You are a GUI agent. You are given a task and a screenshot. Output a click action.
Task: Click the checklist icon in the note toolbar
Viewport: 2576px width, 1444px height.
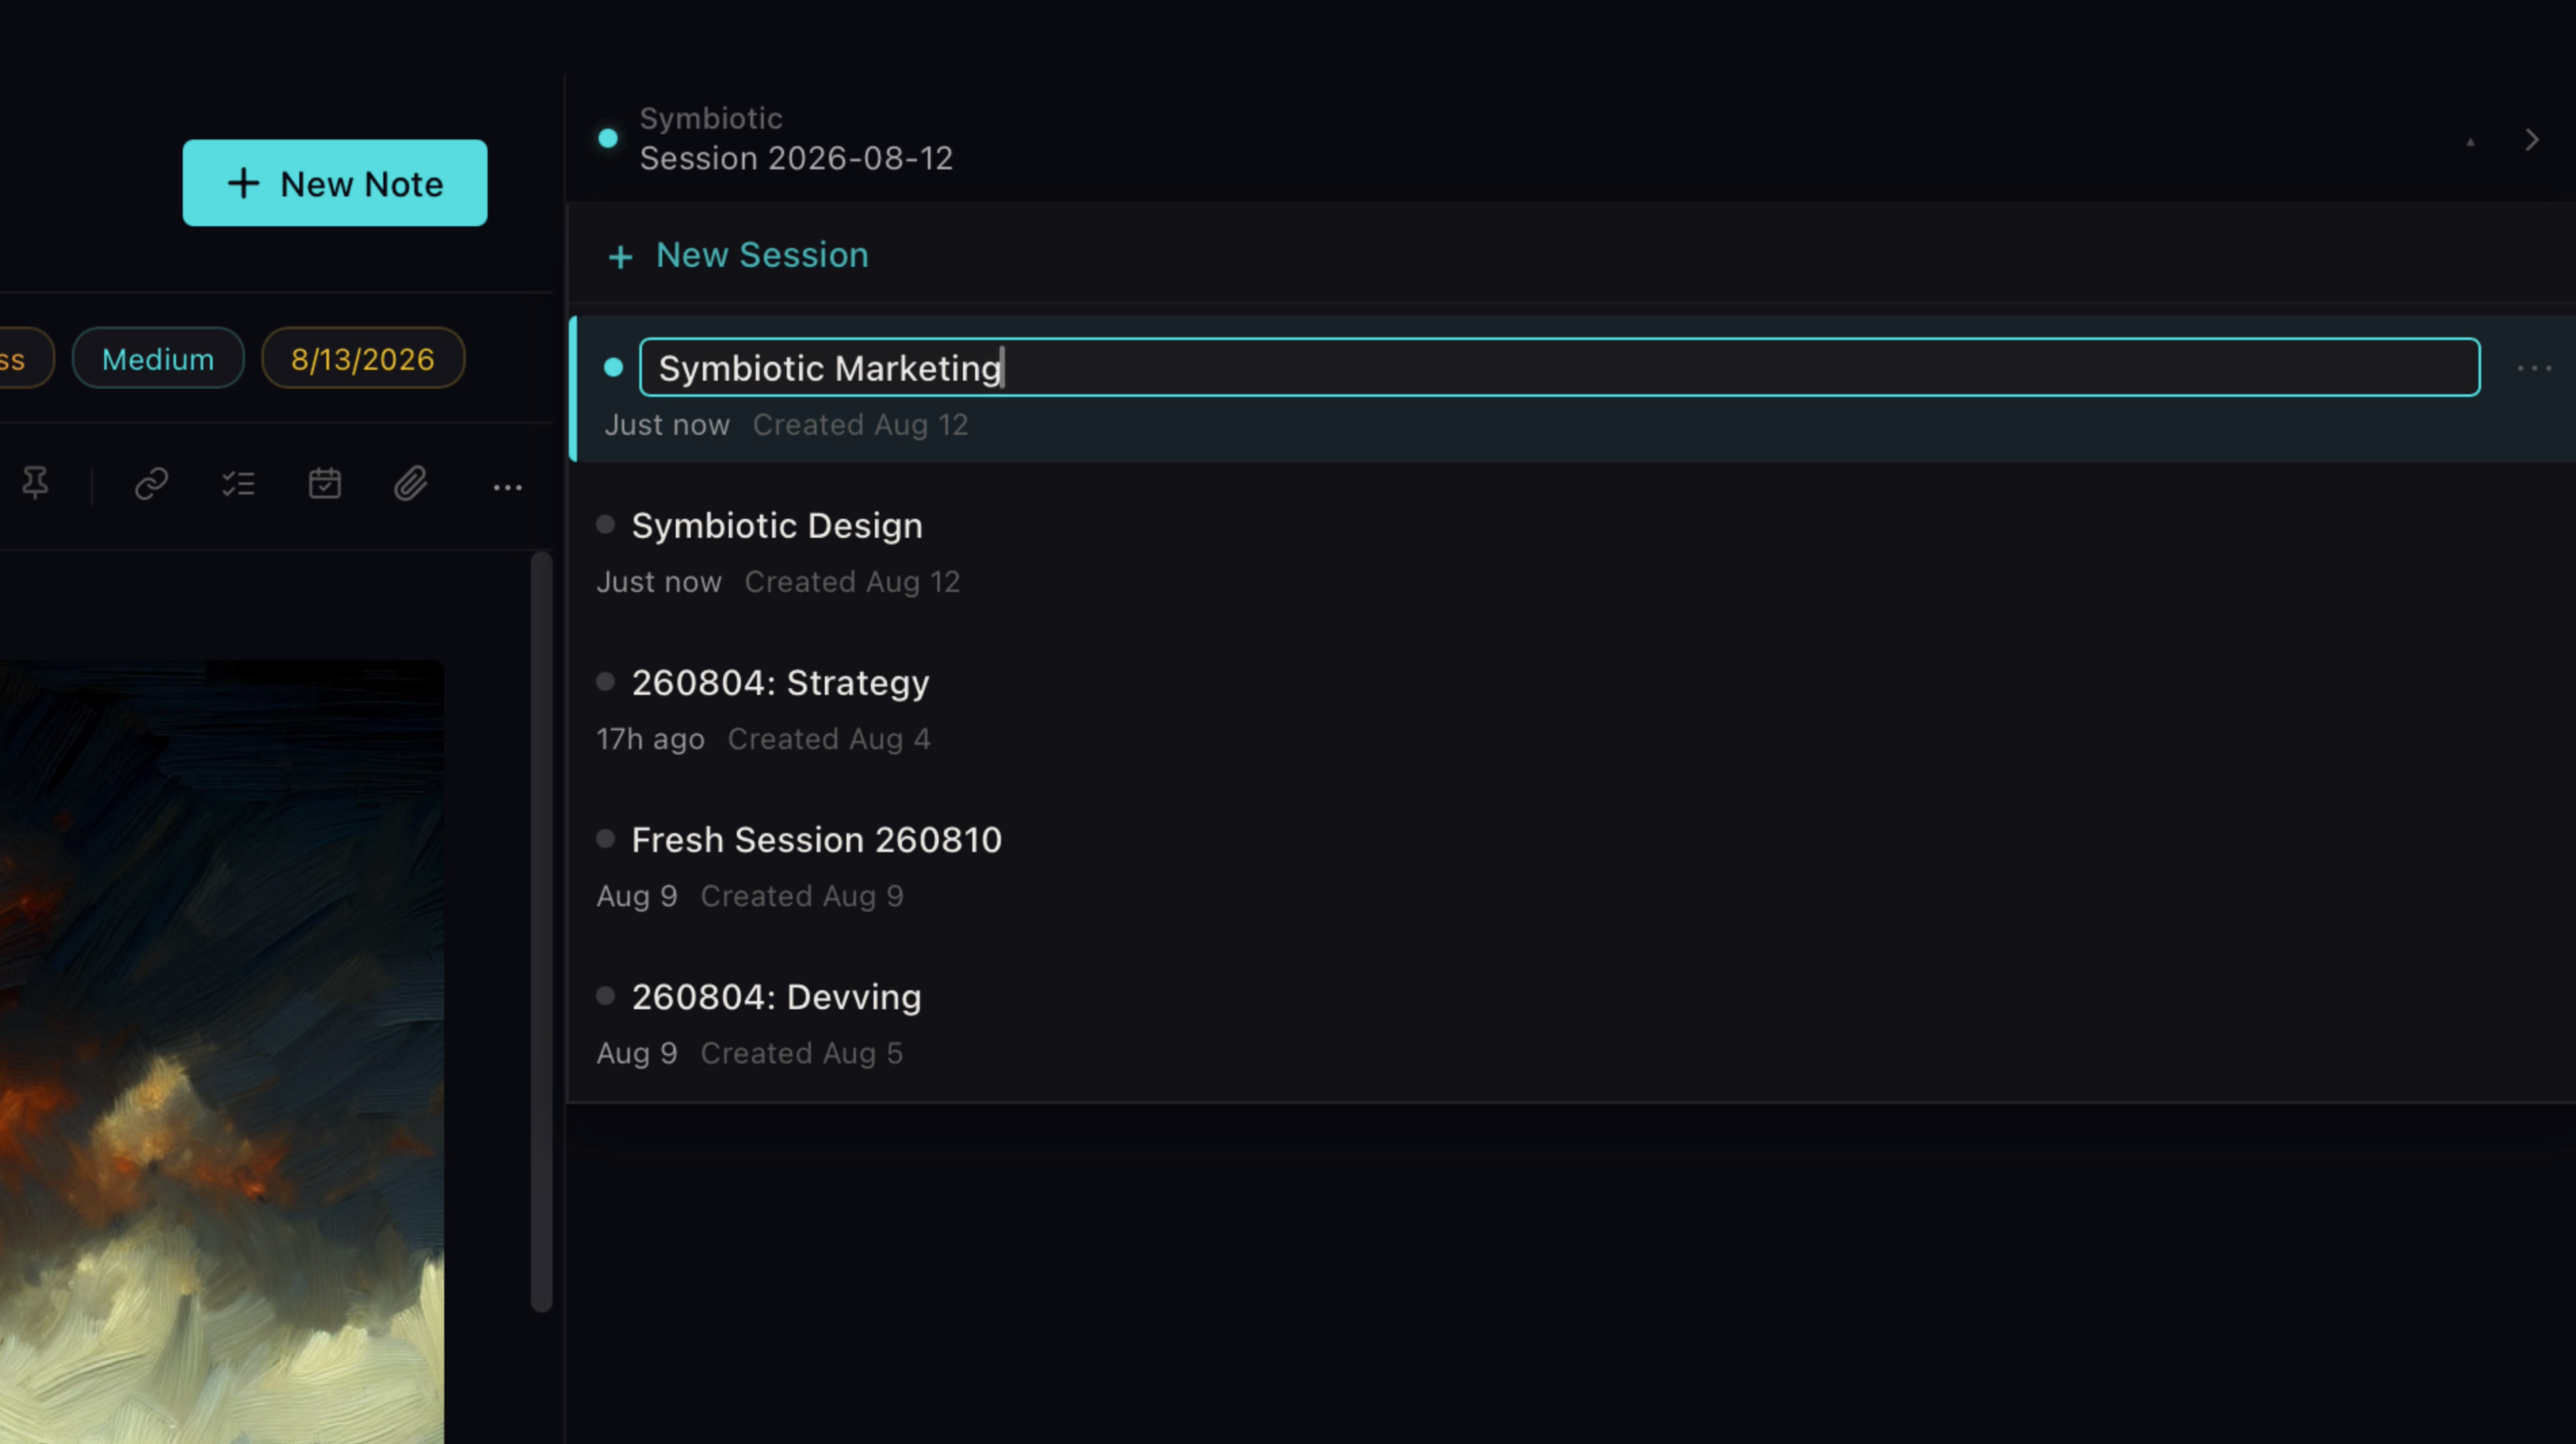238,484
